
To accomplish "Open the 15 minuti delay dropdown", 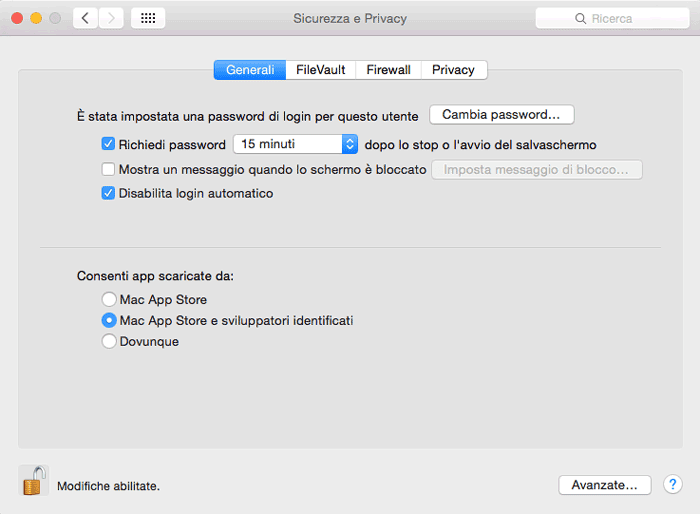I will [295, 144].
